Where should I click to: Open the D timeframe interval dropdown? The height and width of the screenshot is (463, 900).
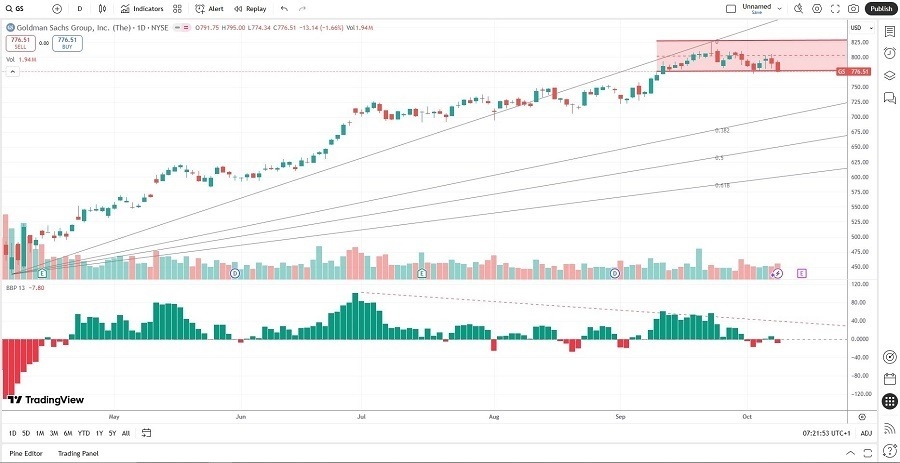click(x=79, y=8)
